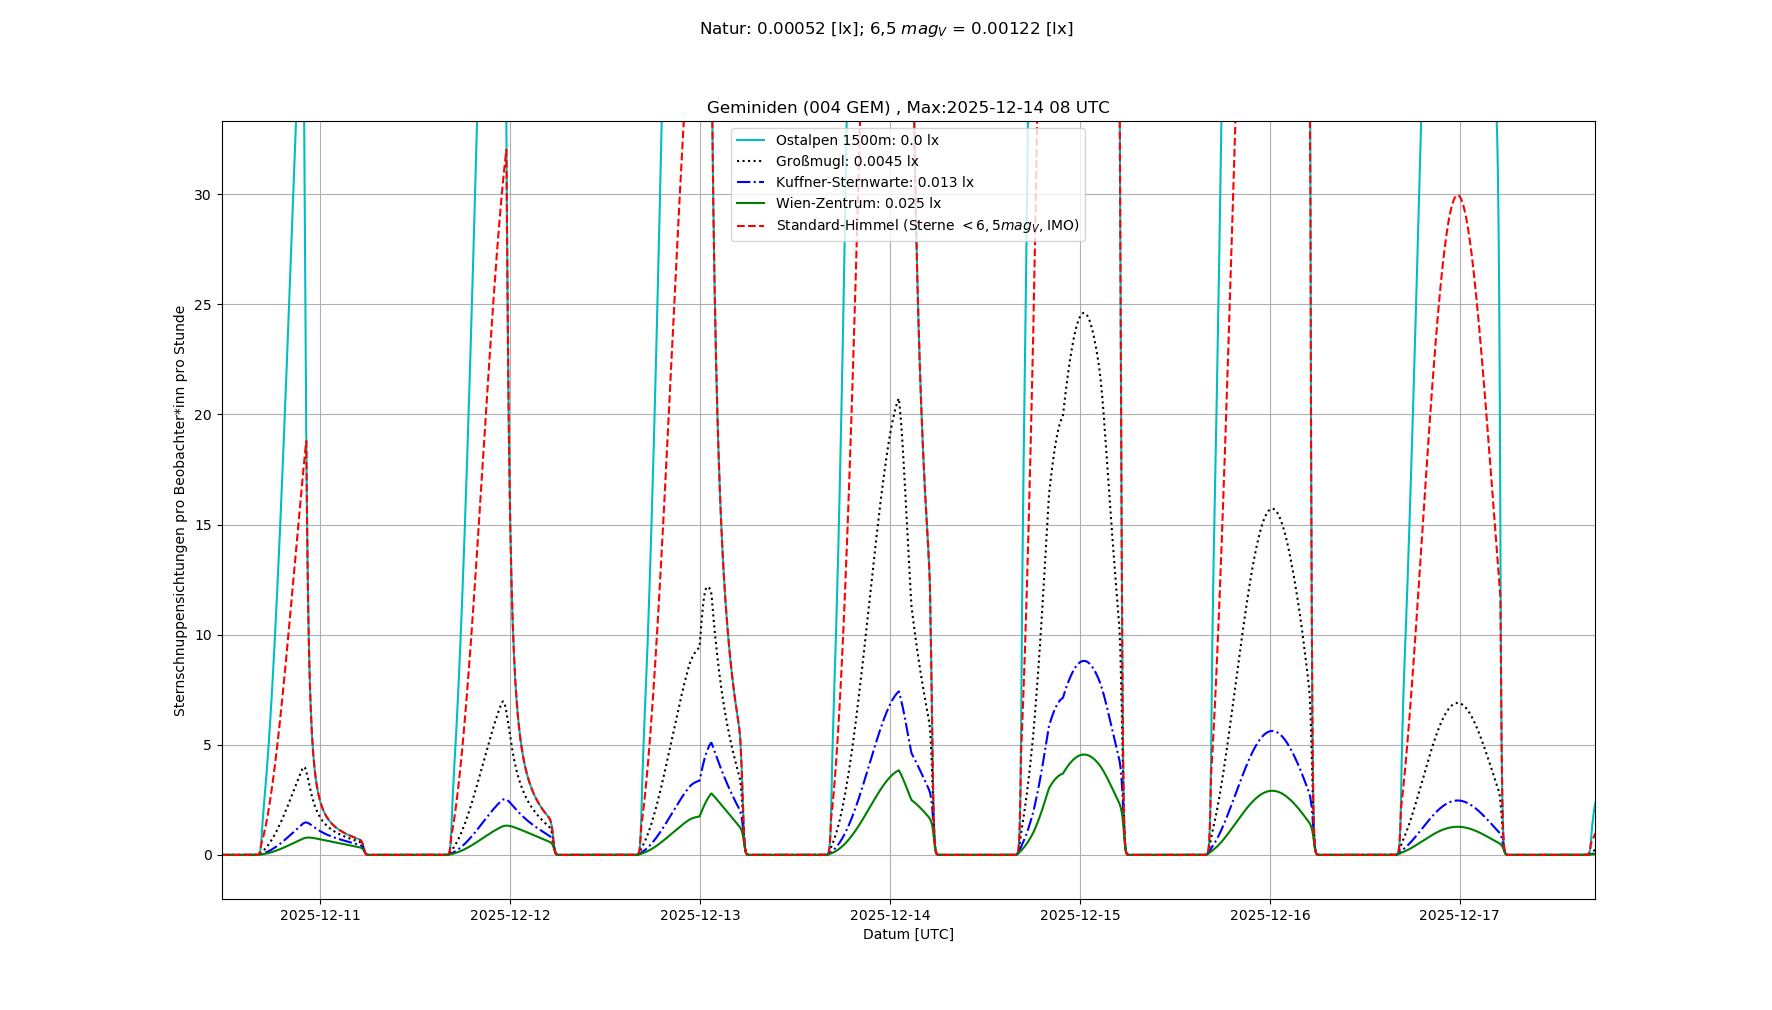The image size is (1772, 1010).
Task: Click the Standard-Himmel legend entry text
Action: [x=927, y=225]
